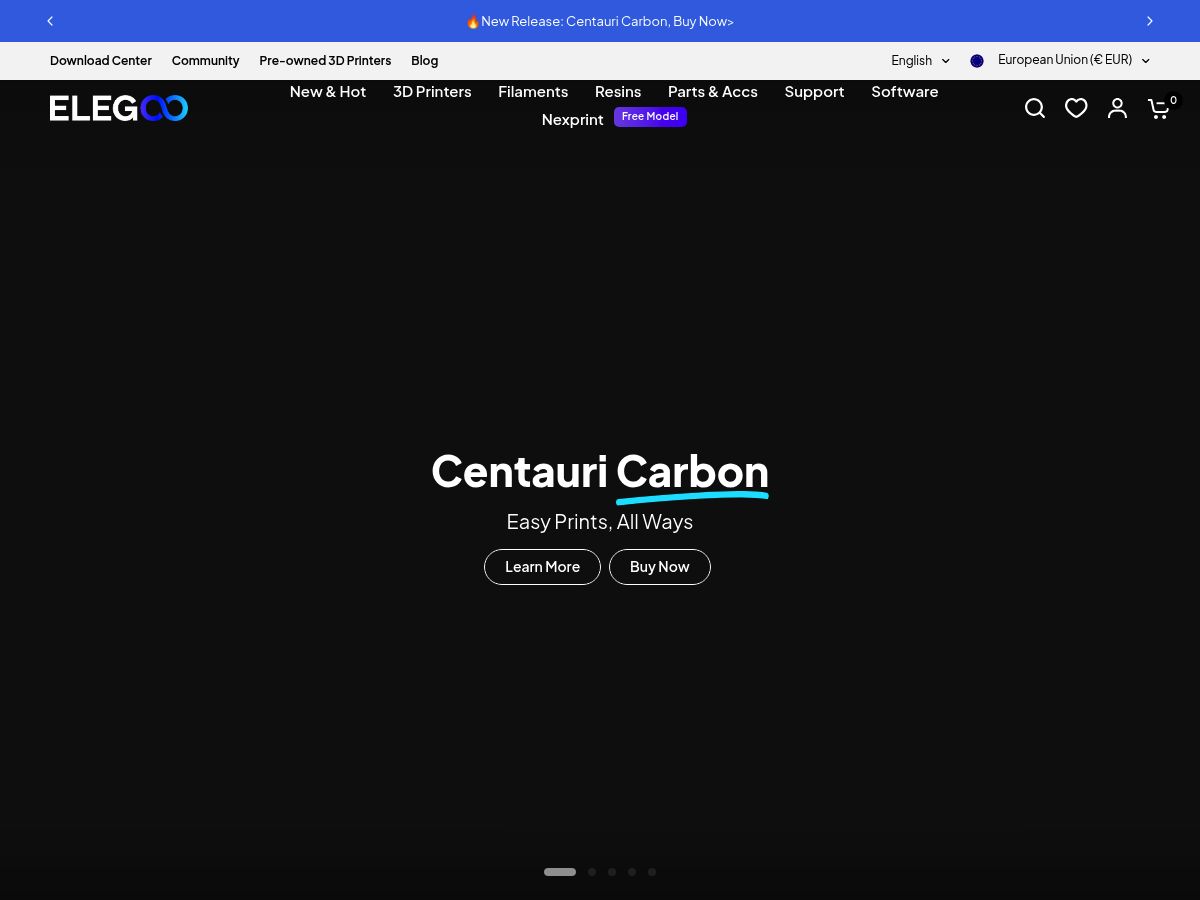
Task: Open the account profile icon
Action: click(x=1117, y=108)
